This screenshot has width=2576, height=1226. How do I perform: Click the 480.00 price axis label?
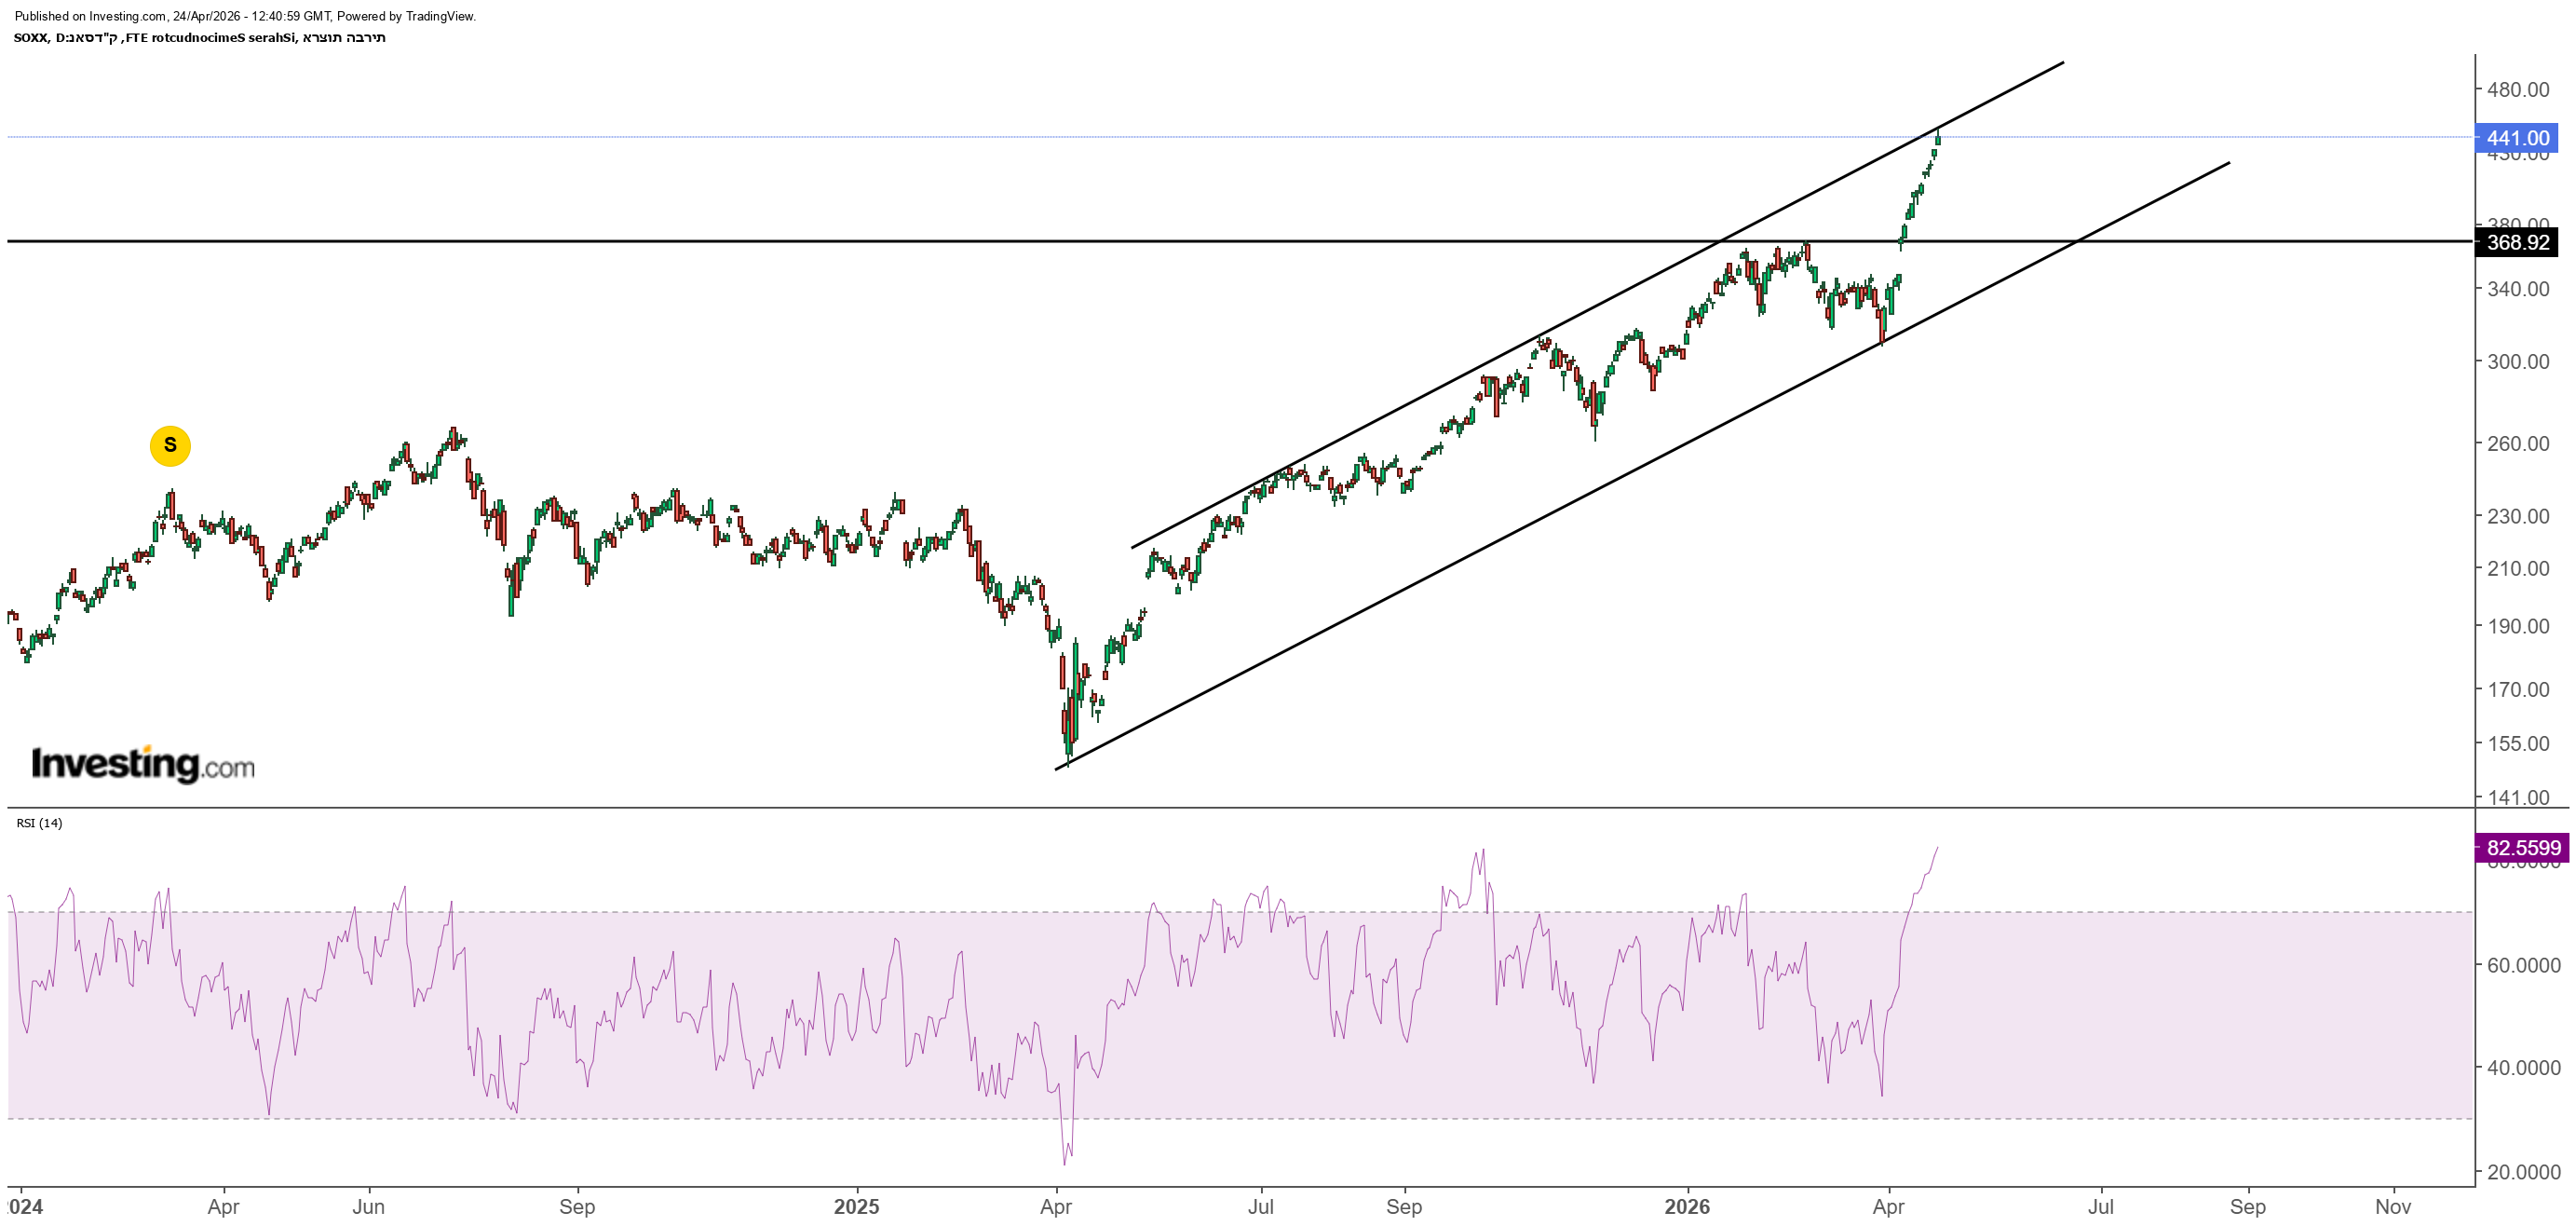(2517, 90)
